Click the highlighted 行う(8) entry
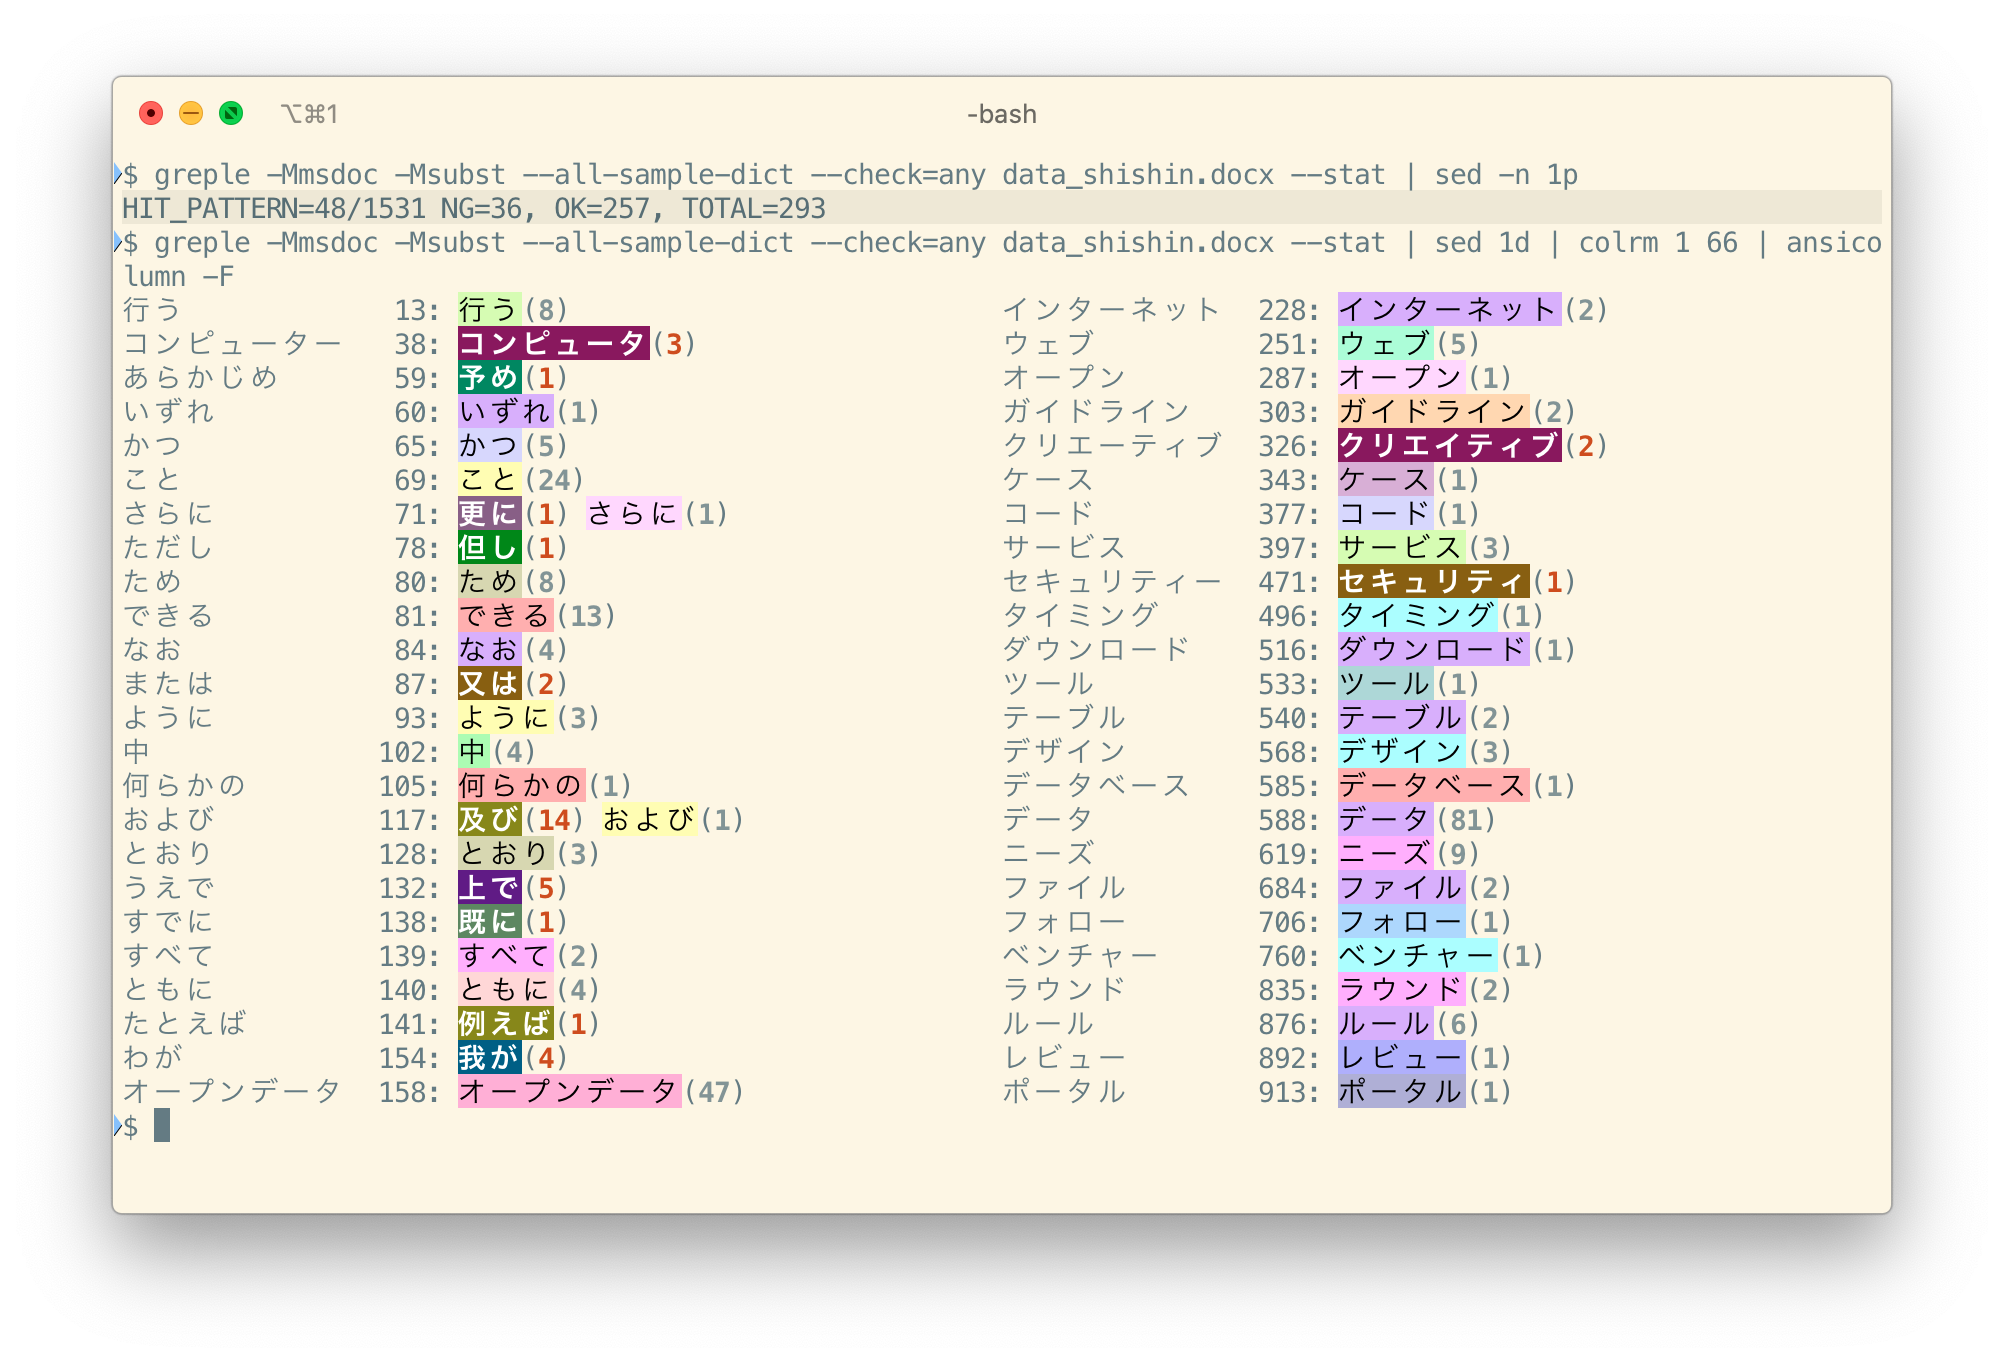Screen dimensions: 2004x1362 pyautogui.click(x=489, y=310)
